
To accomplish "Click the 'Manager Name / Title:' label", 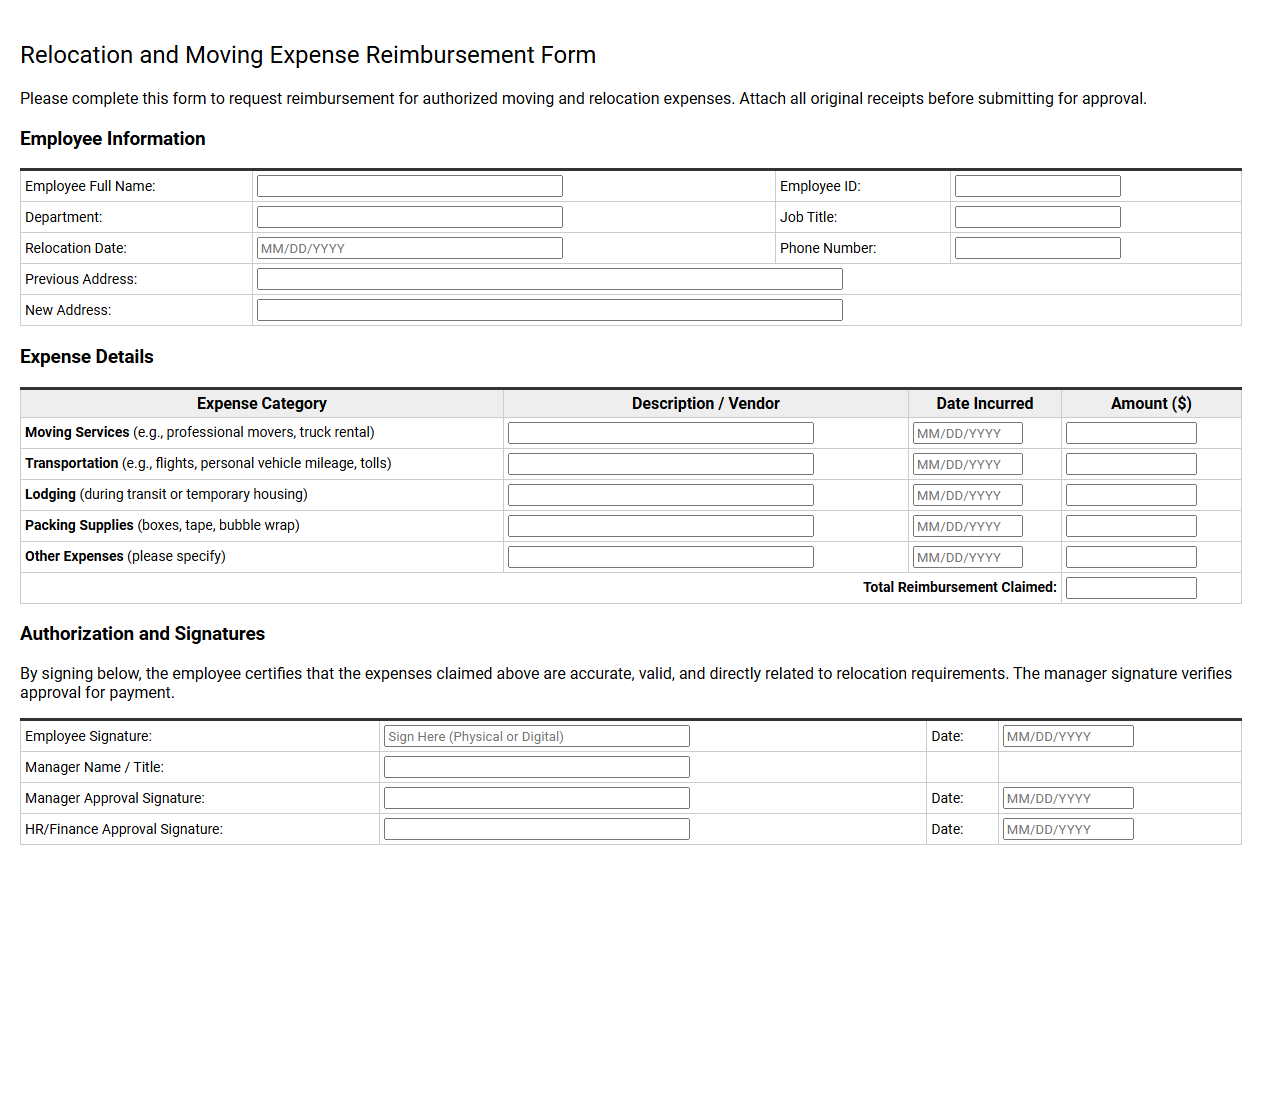I will [94, 767].
